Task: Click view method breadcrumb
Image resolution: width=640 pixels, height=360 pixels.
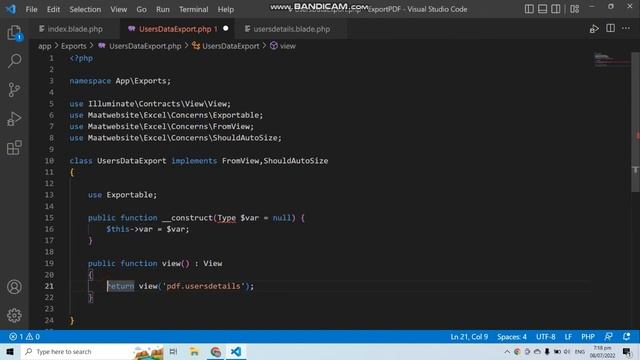Action: coord(287,46)
